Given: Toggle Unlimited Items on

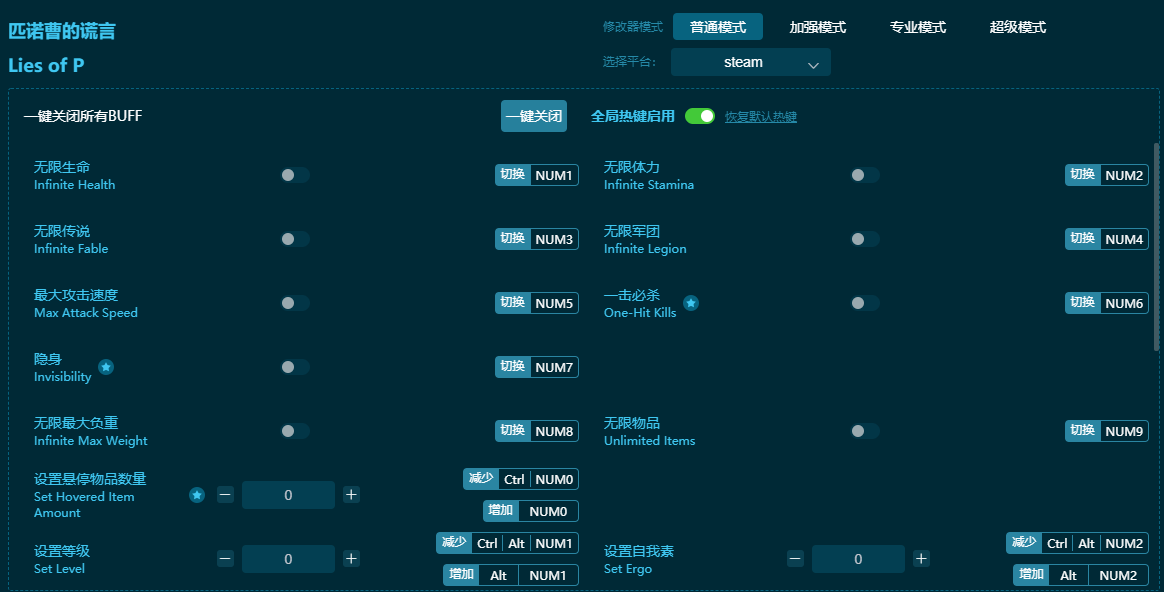Looking at the screenshot, I should (865, 431).
